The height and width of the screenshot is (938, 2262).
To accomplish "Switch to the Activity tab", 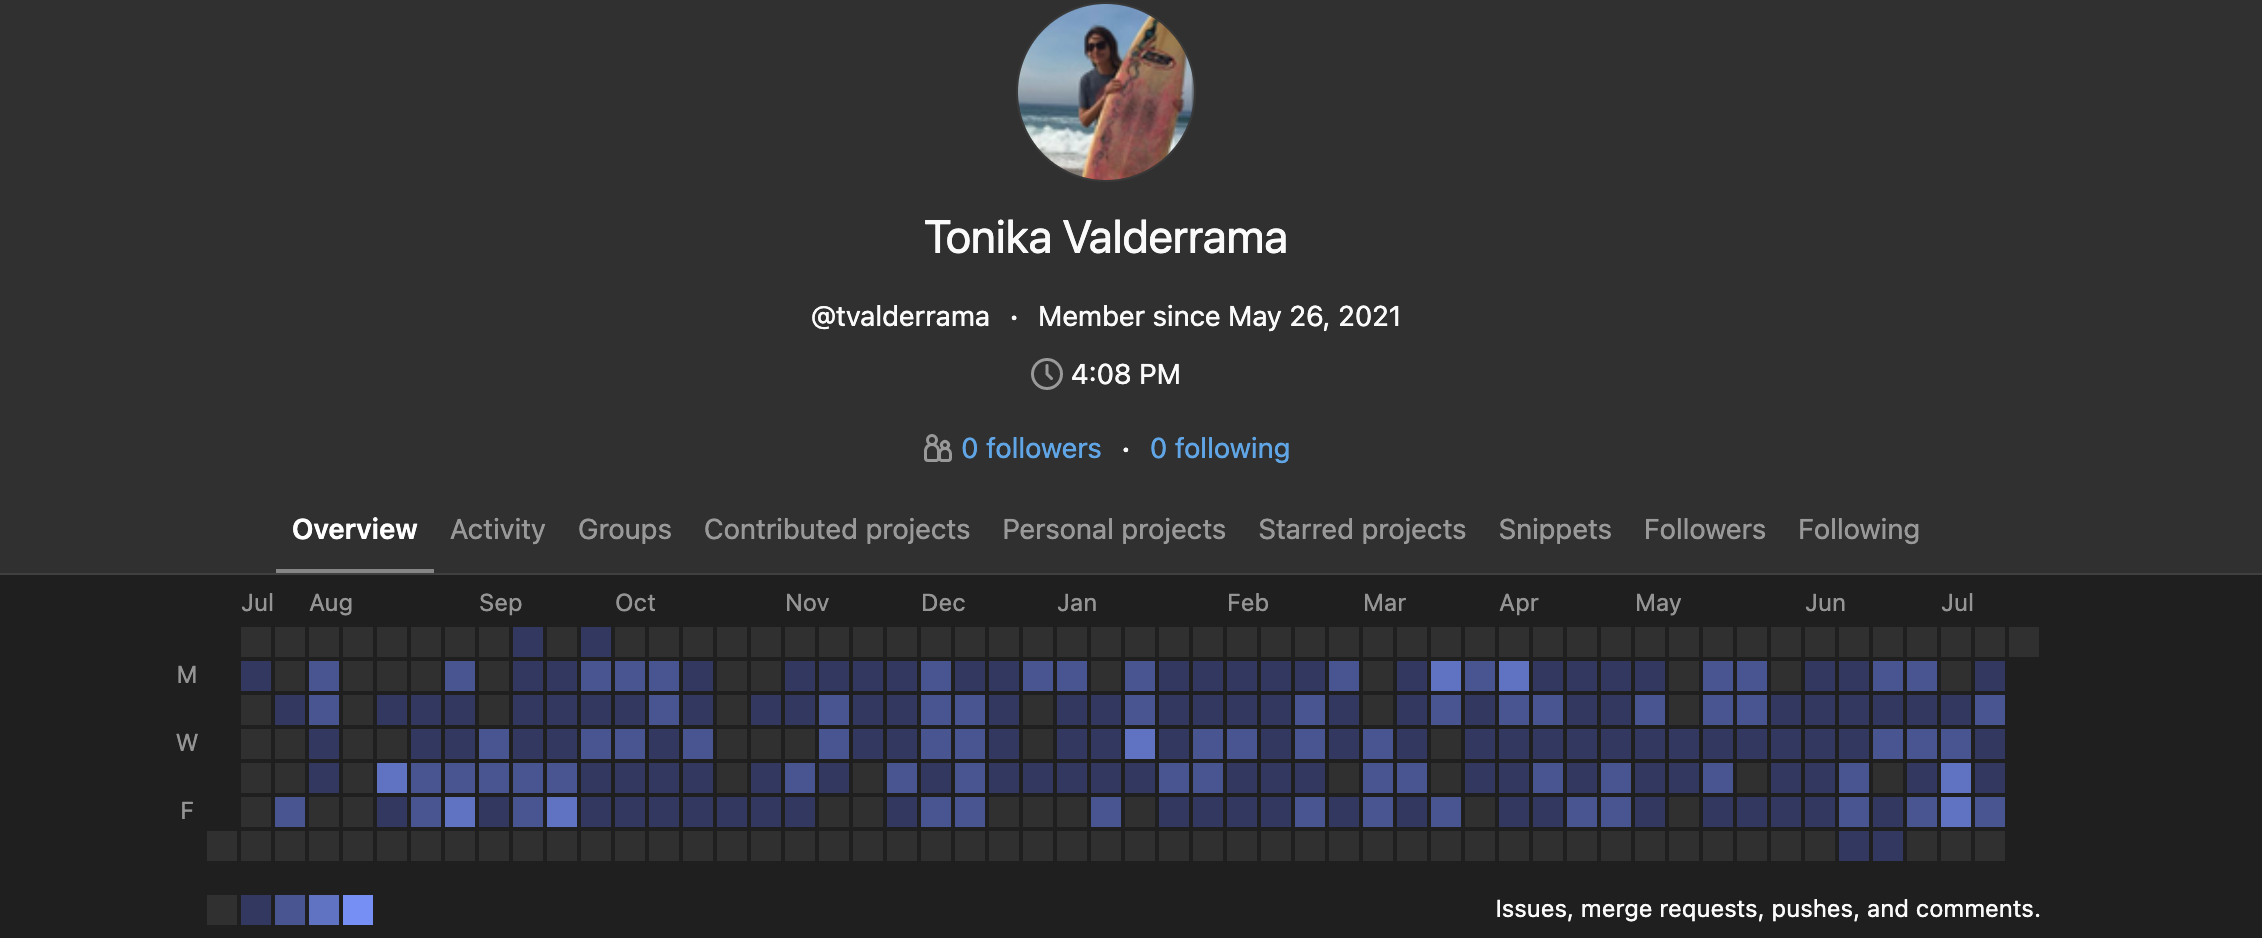I will [x=497, y=529].
